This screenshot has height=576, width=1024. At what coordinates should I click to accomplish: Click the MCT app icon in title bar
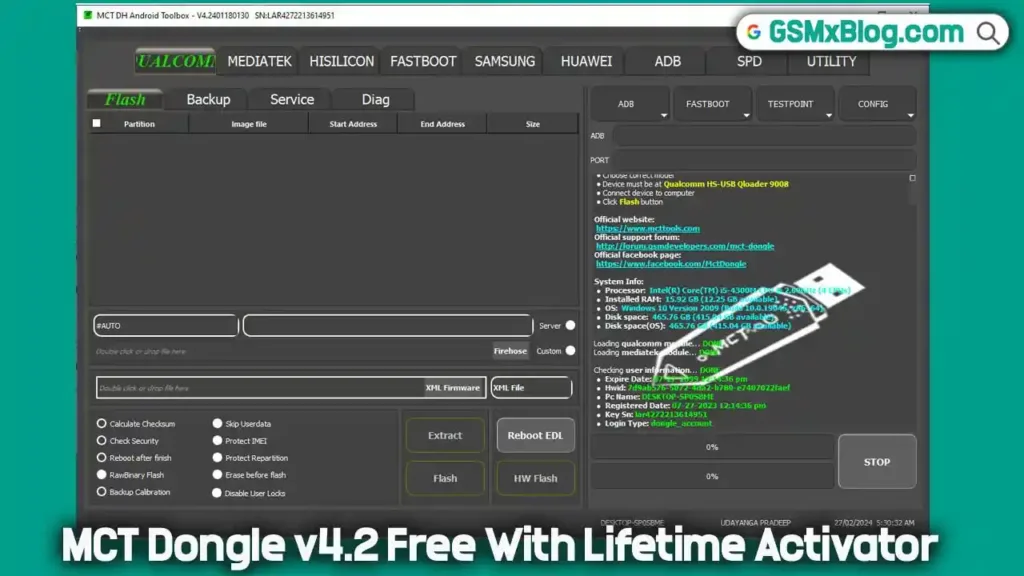click(x=88, y=15)
